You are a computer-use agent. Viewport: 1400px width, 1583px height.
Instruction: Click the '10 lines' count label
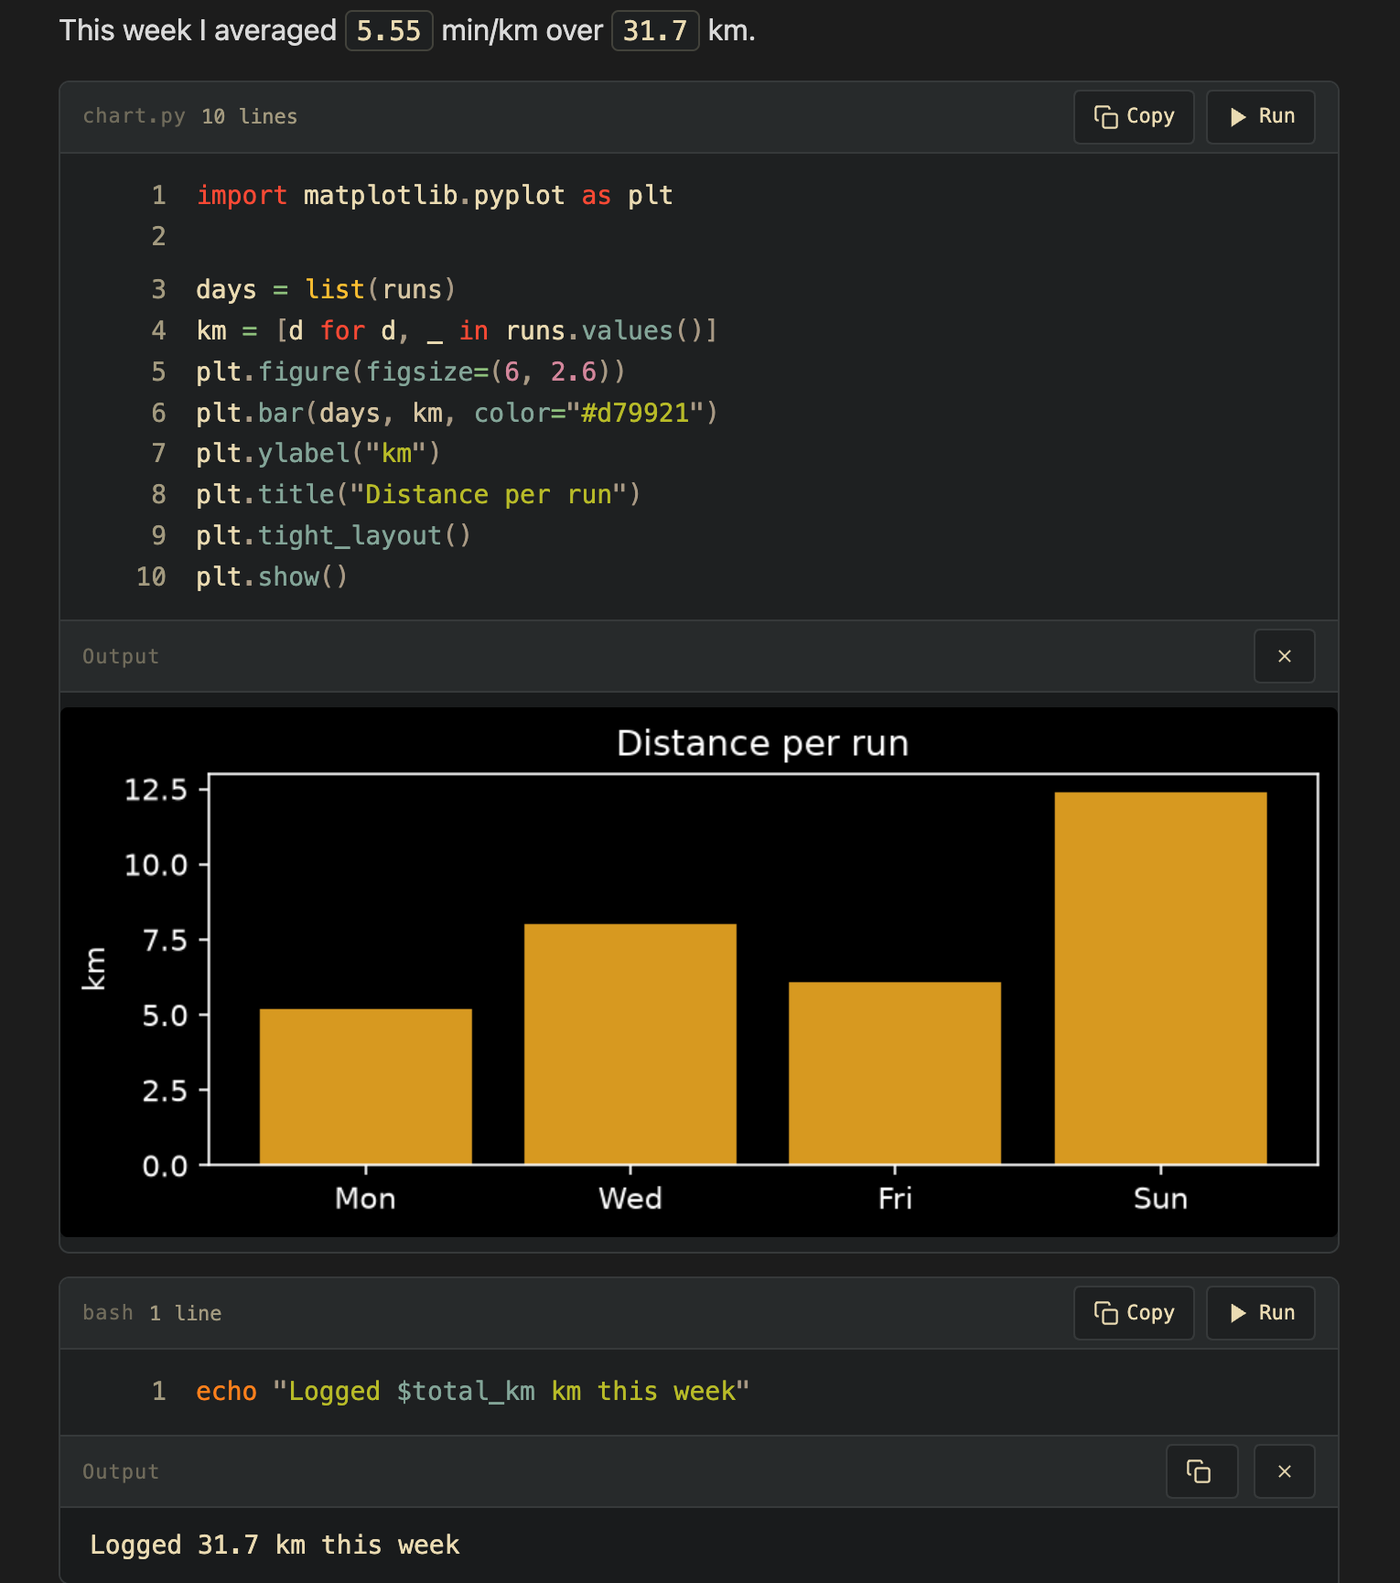click(250, 116)
